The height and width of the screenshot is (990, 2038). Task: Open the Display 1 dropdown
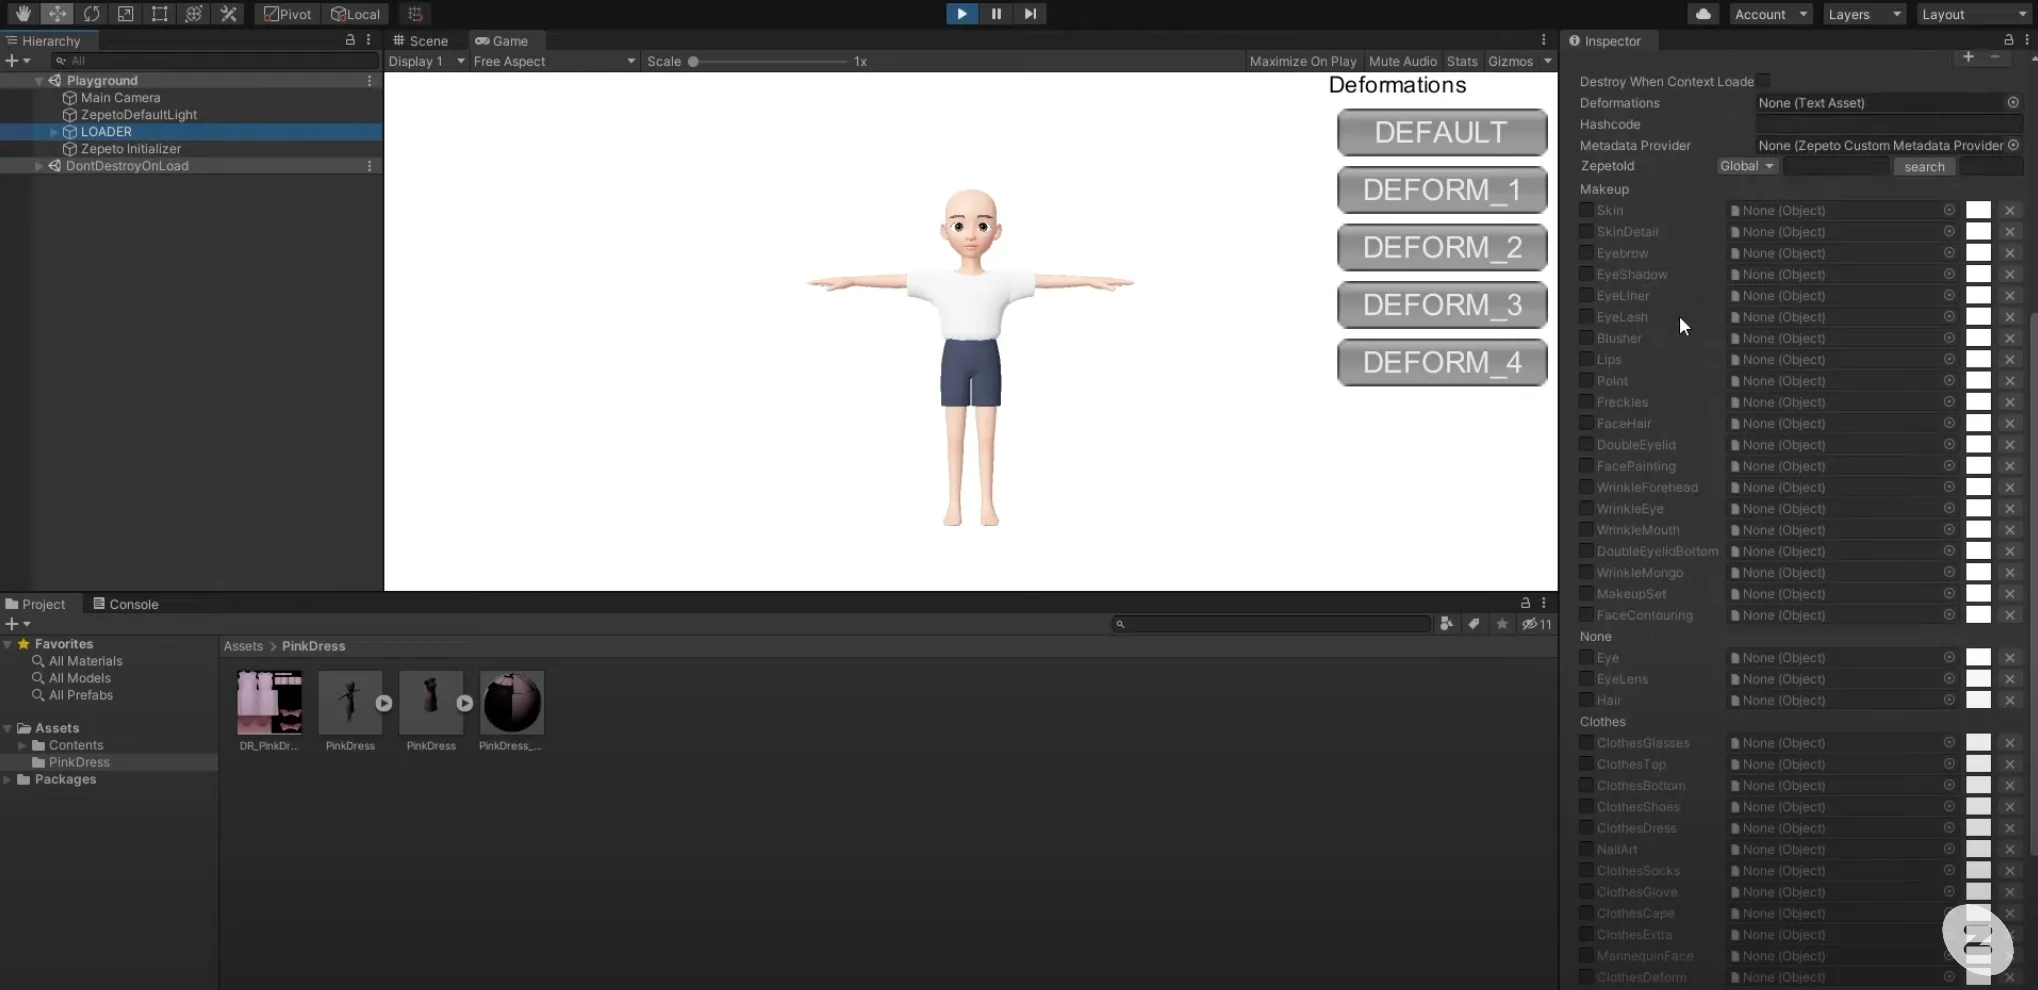pos(427,61)
